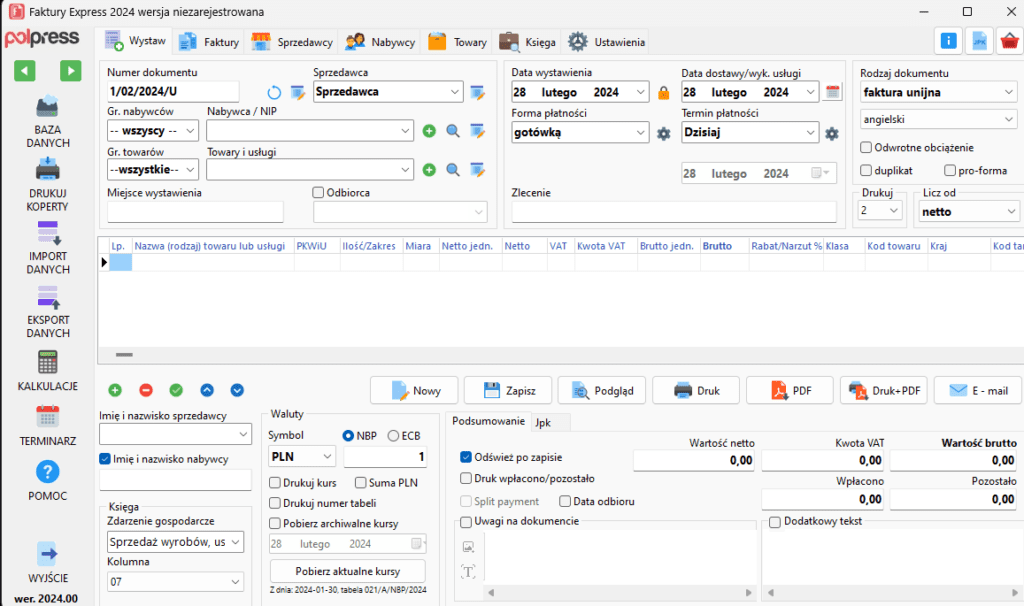Click the Wyjście exit icon
The height and width of the screenshot is (606, 1024).
tap(48, 553)
